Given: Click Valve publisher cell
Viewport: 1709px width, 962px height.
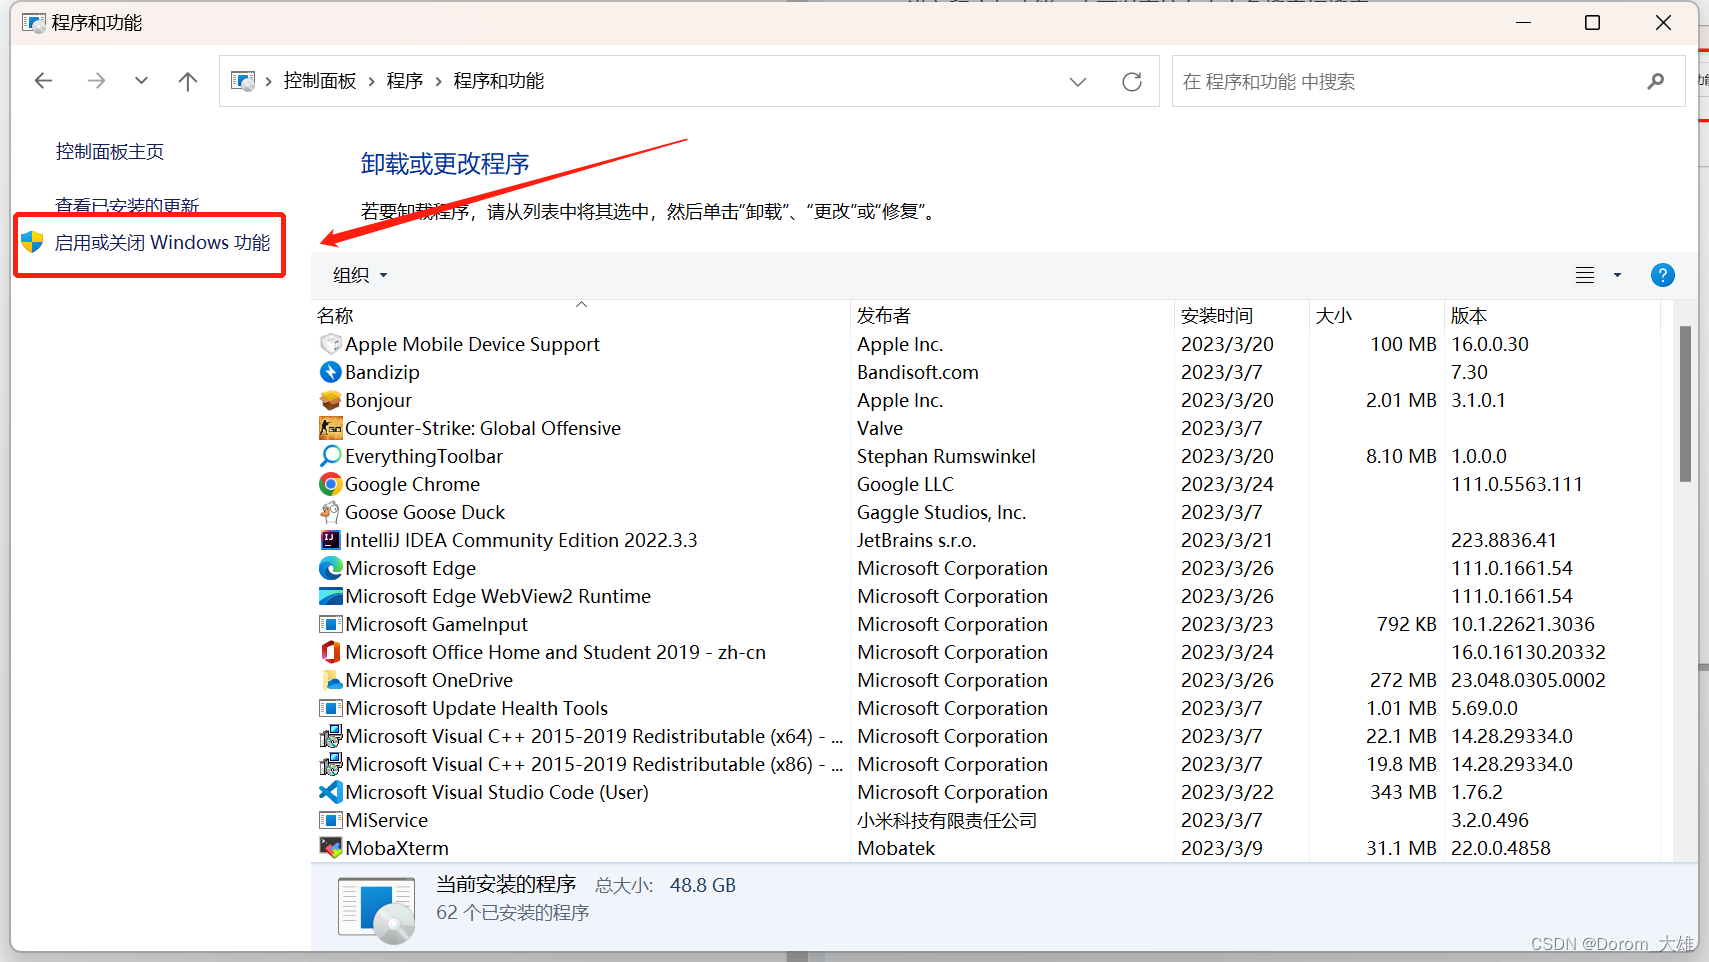Looking at the screenshot, I should point(880,428).
